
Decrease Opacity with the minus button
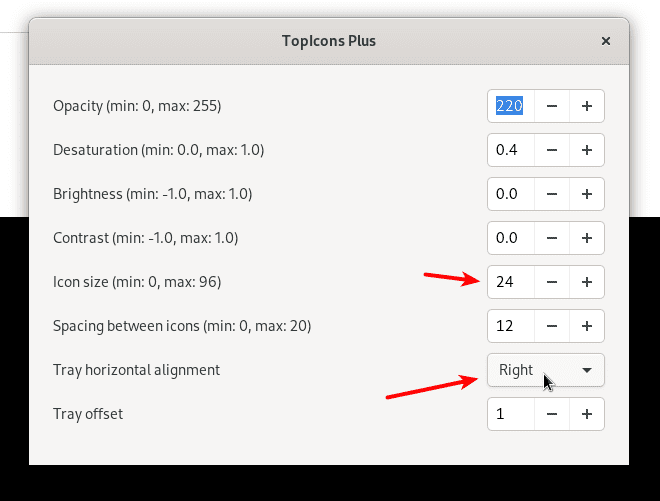coord(552,106)
